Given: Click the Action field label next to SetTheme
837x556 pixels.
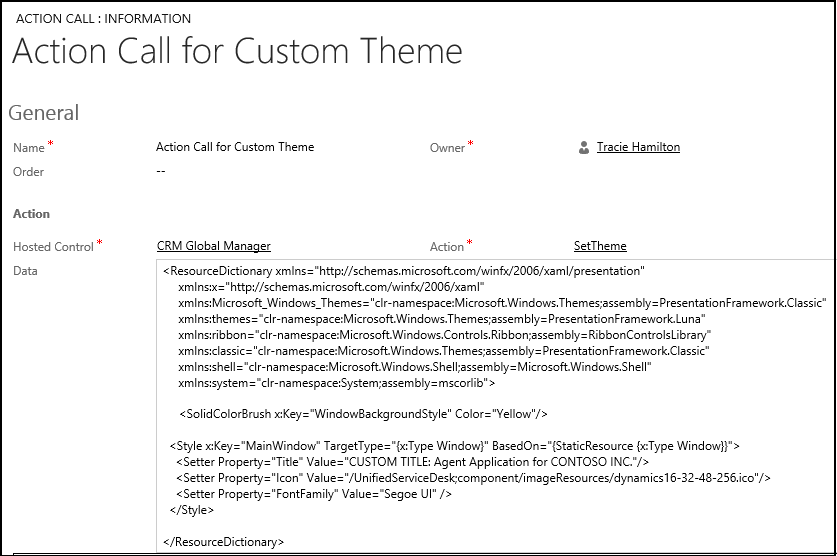Looking at the screenshot, I should (447, 247).
